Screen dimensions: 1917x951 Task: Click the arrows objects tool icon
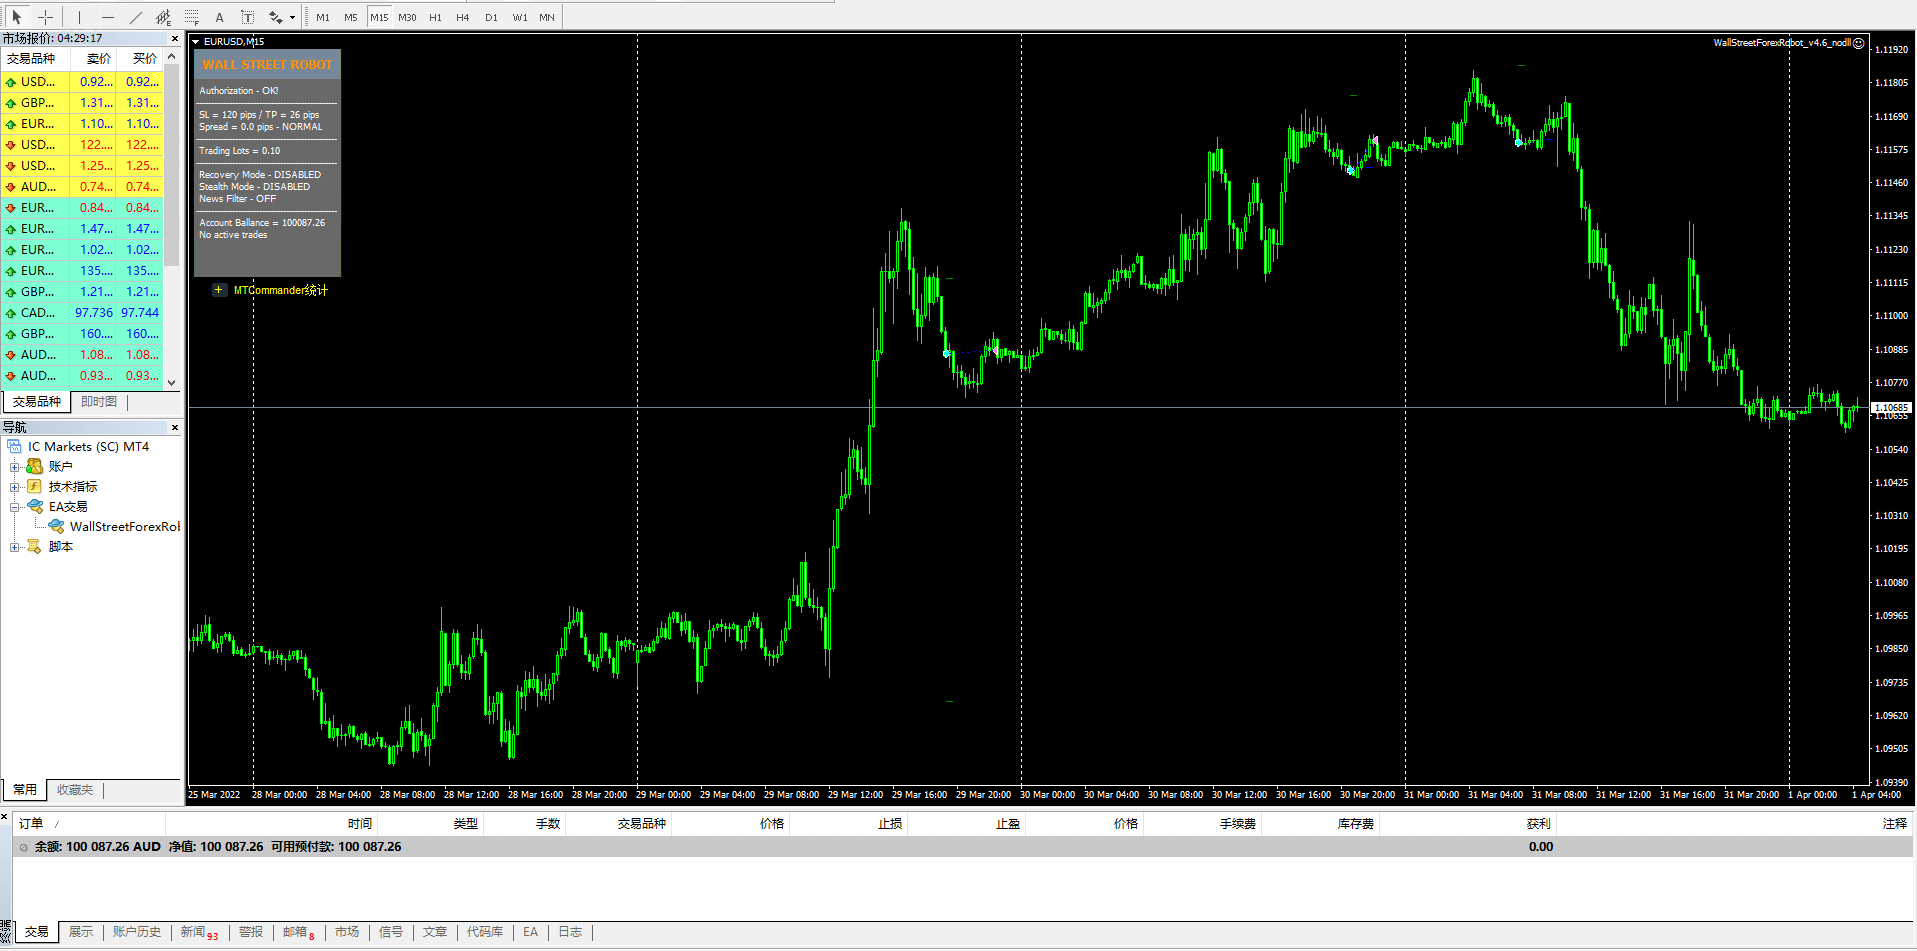275,17
